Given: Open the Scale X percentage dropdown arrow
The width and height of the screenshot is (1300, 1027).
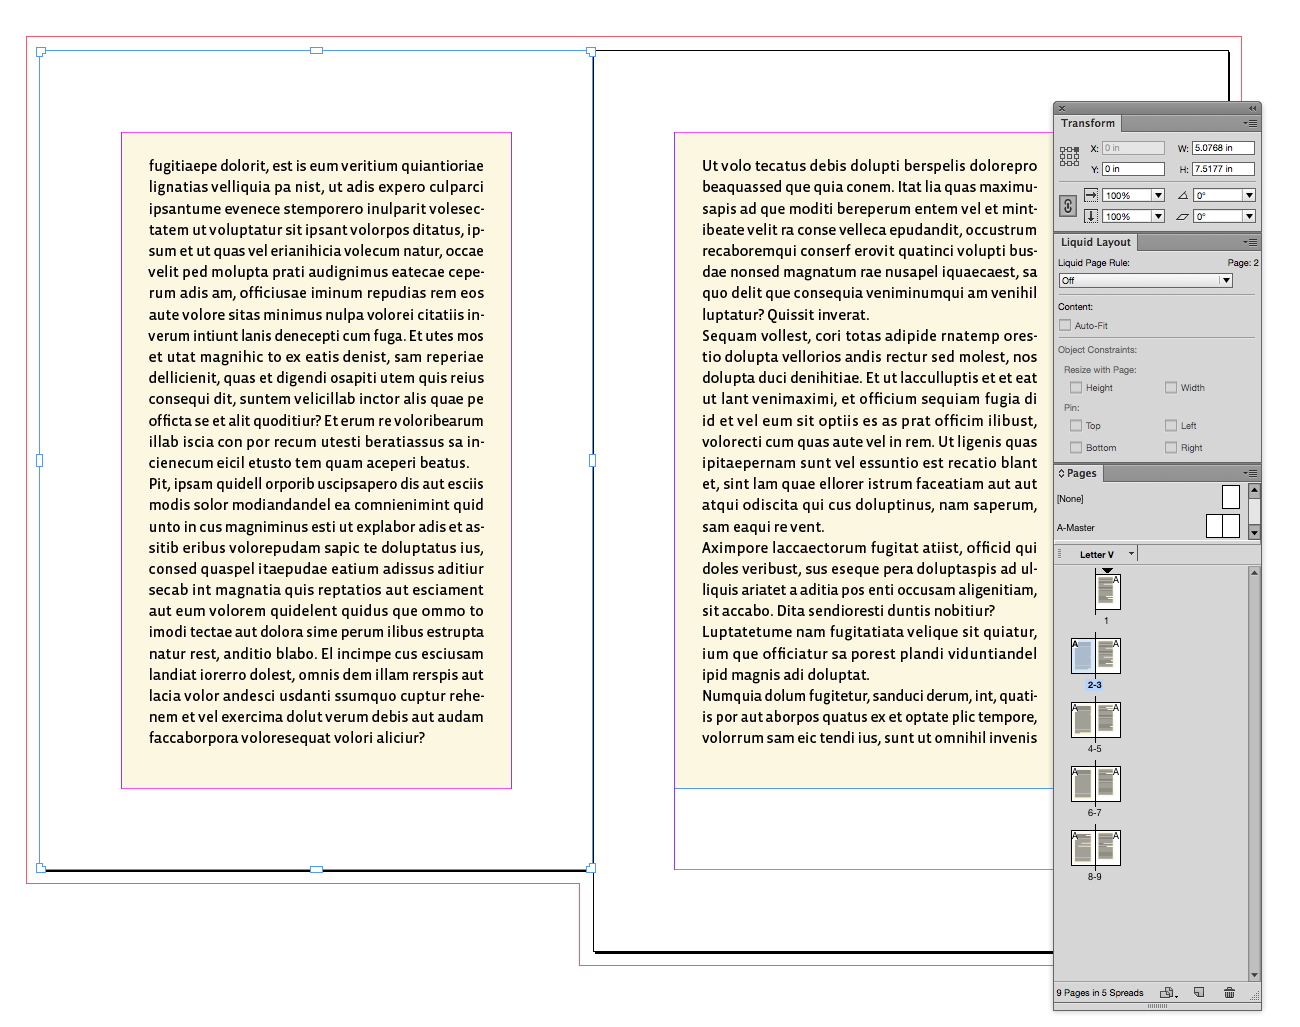Looking at the screenshot, I should pyautogui.click(x=1158, y=195).
